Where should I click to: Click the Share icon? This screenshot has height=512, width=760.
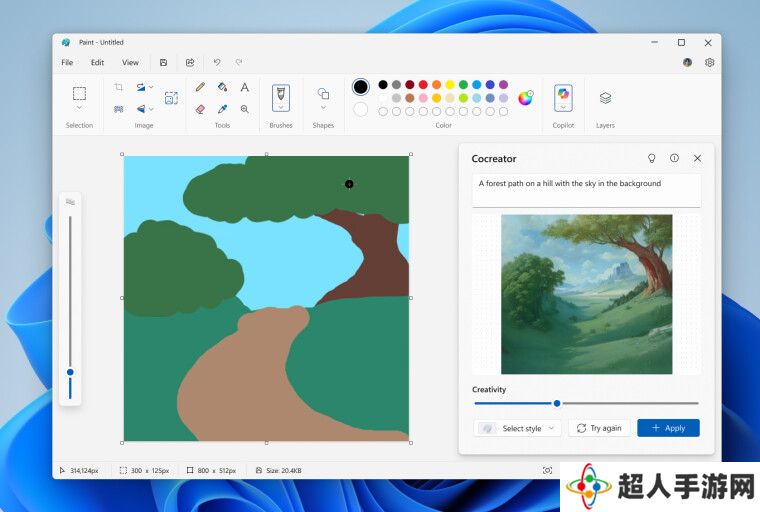(190, 62)
